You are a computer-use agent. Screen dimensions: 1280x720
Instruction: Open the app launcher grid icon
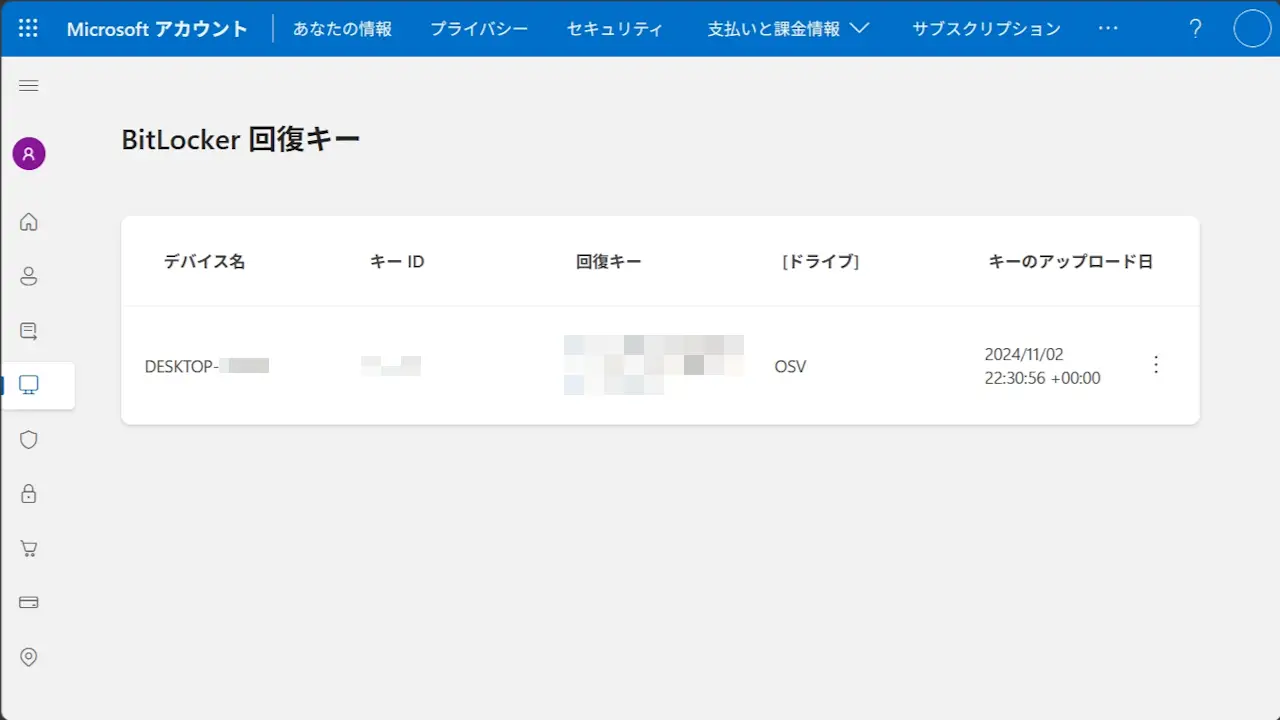(28, 28)
